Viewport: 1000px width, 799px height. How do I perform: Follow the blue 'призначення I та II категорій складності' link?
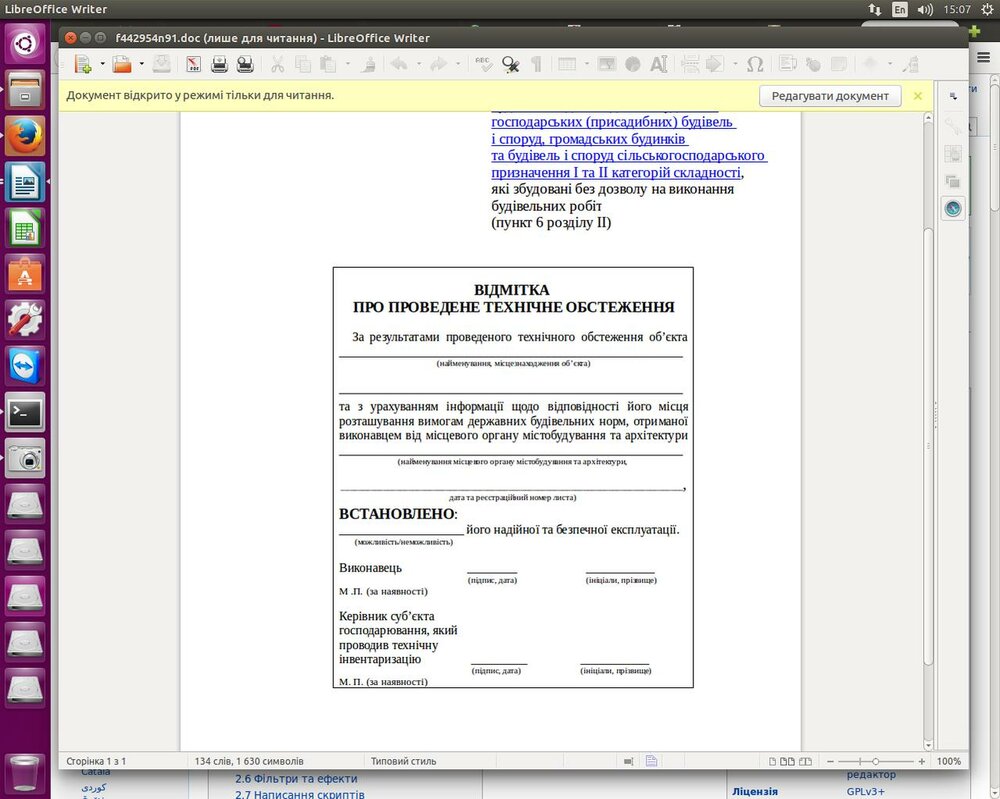coord(616,173)
